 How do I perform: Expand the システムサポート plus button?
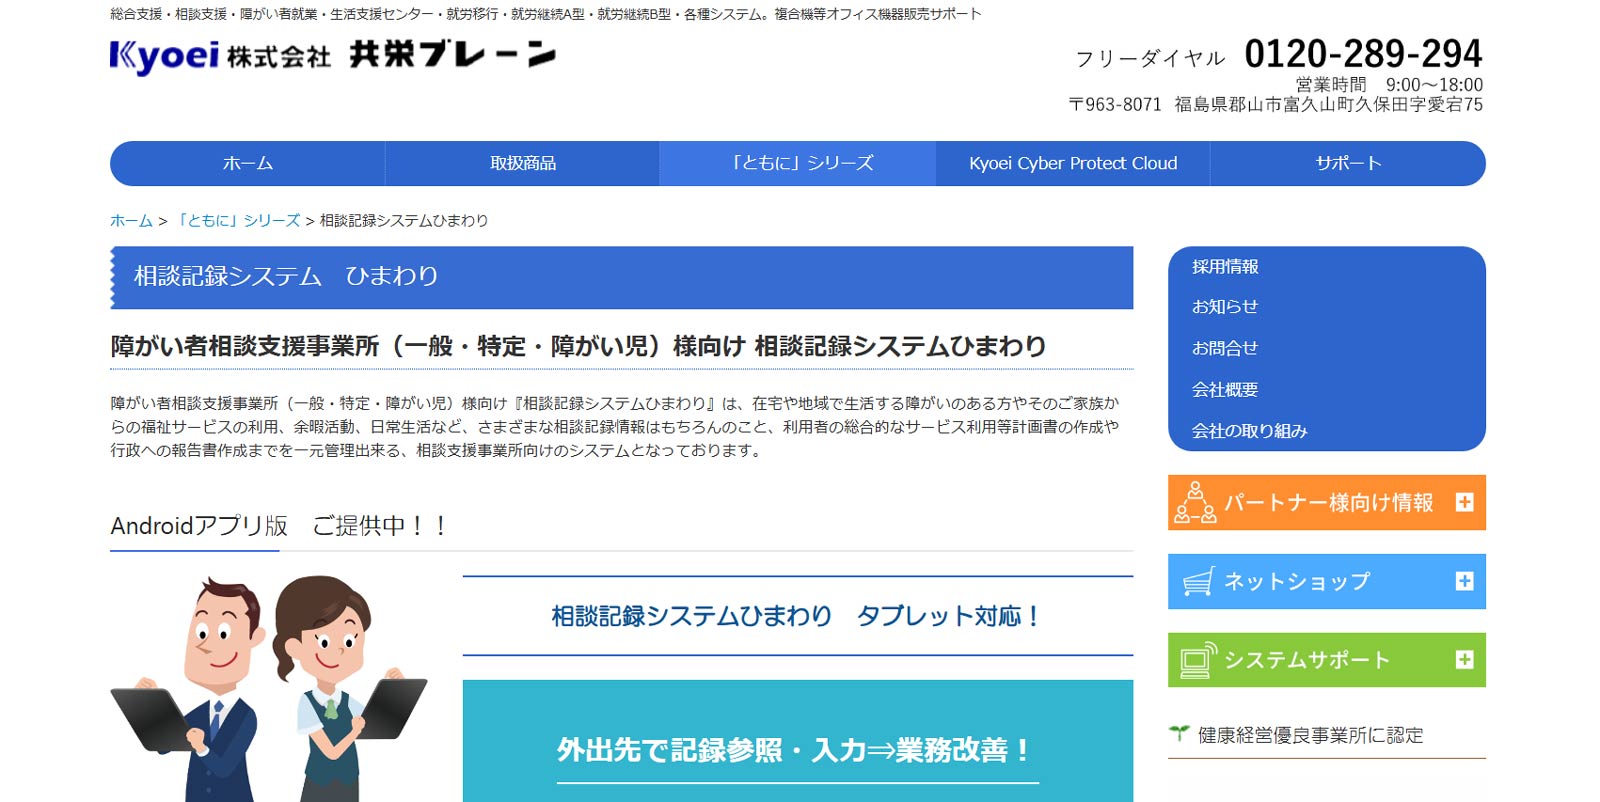(x=1464, y=660)
